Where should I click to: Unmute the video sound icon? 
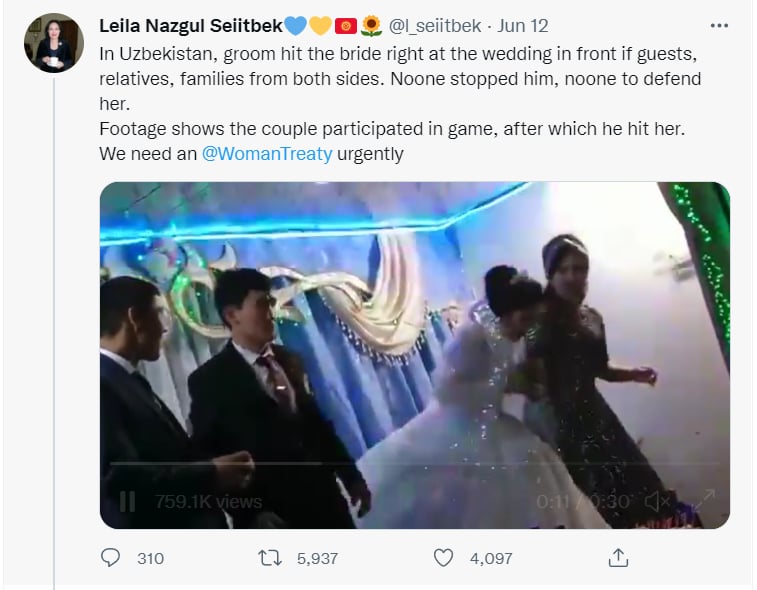(658, 502)
